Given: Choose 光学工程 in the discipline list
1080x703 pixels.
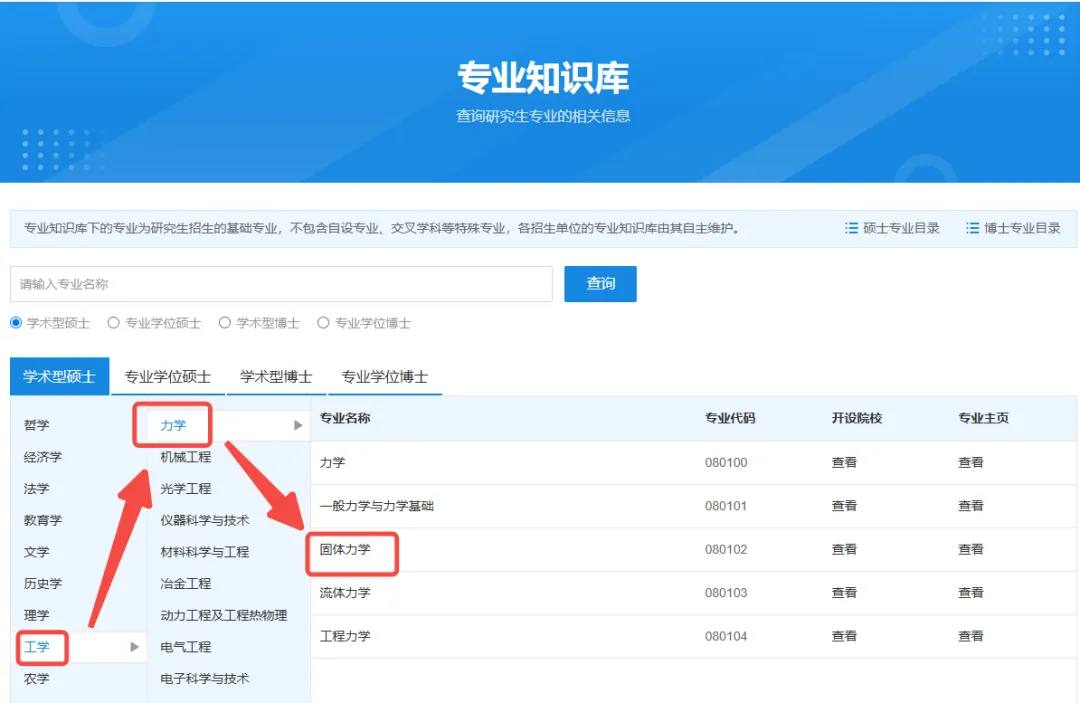Looking at the screenshot, I should pyautogui.click(x=185, y=489).
